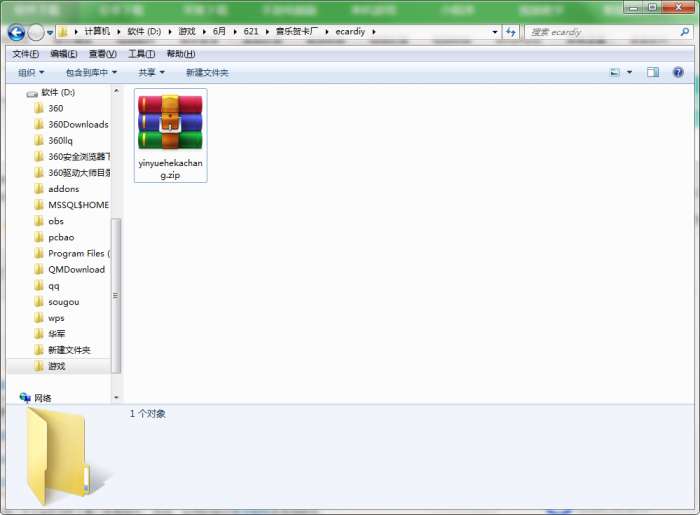This screenshot has width=700, height=515.
Task: Open the 编辑(E) menu
Action: pos(64,54)
